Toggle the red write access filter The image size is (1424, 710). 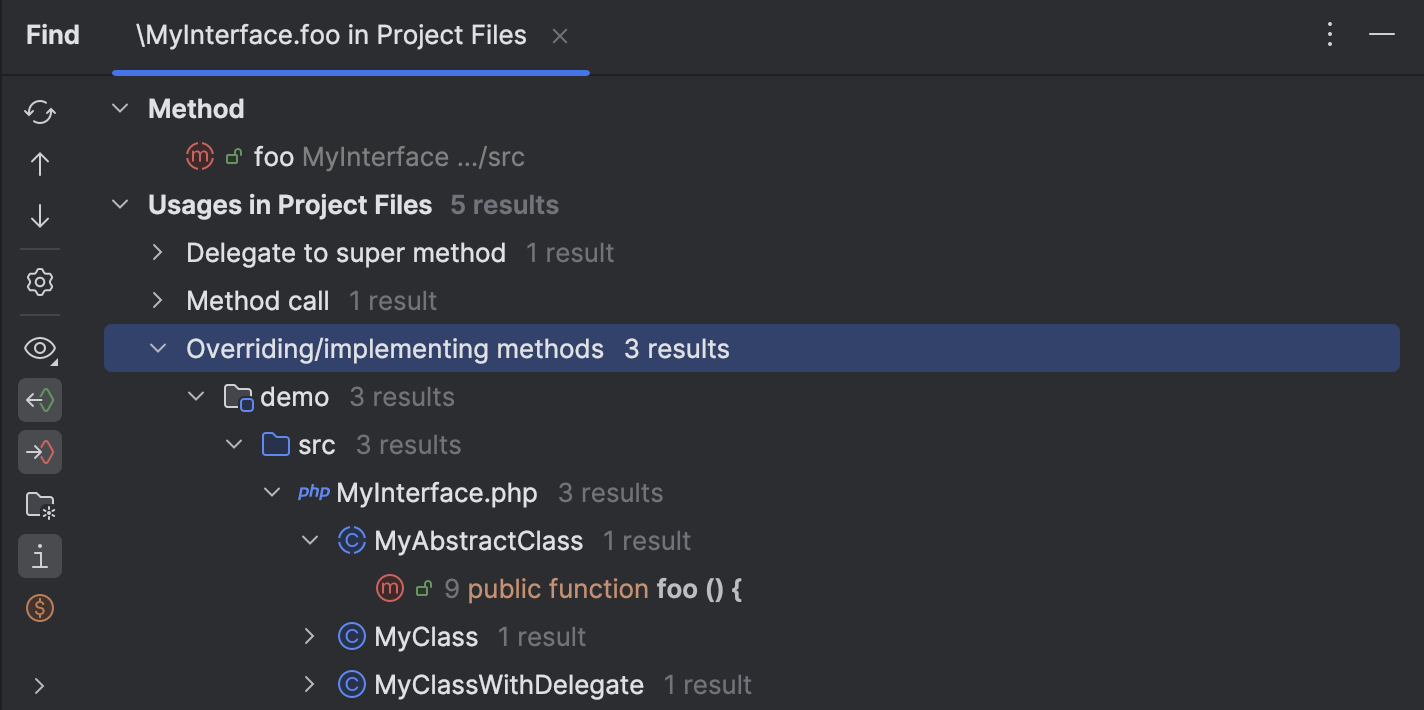(40, 452)
